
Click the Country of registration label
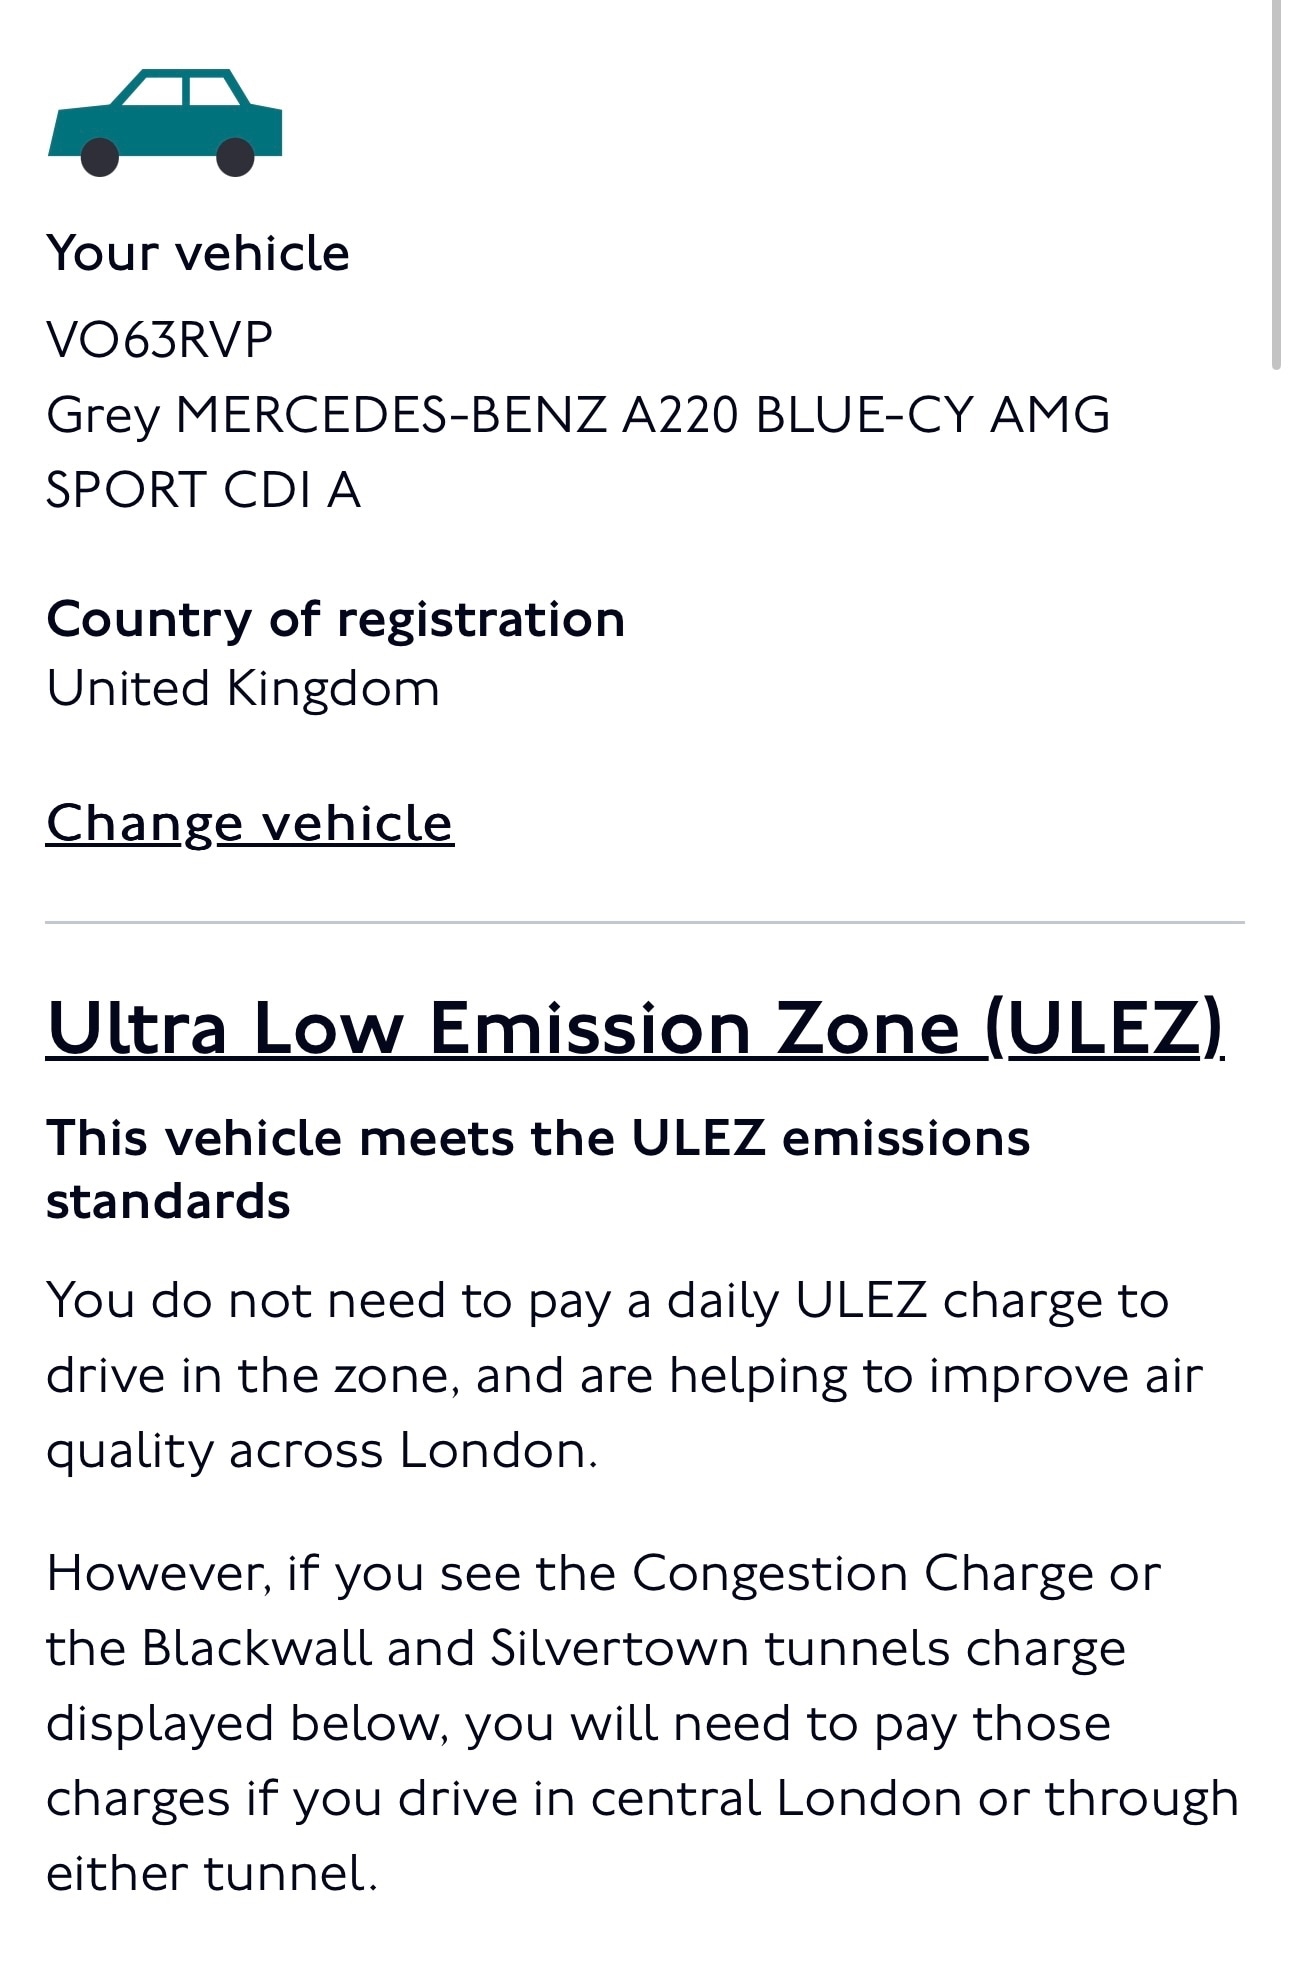pos(336,619)
